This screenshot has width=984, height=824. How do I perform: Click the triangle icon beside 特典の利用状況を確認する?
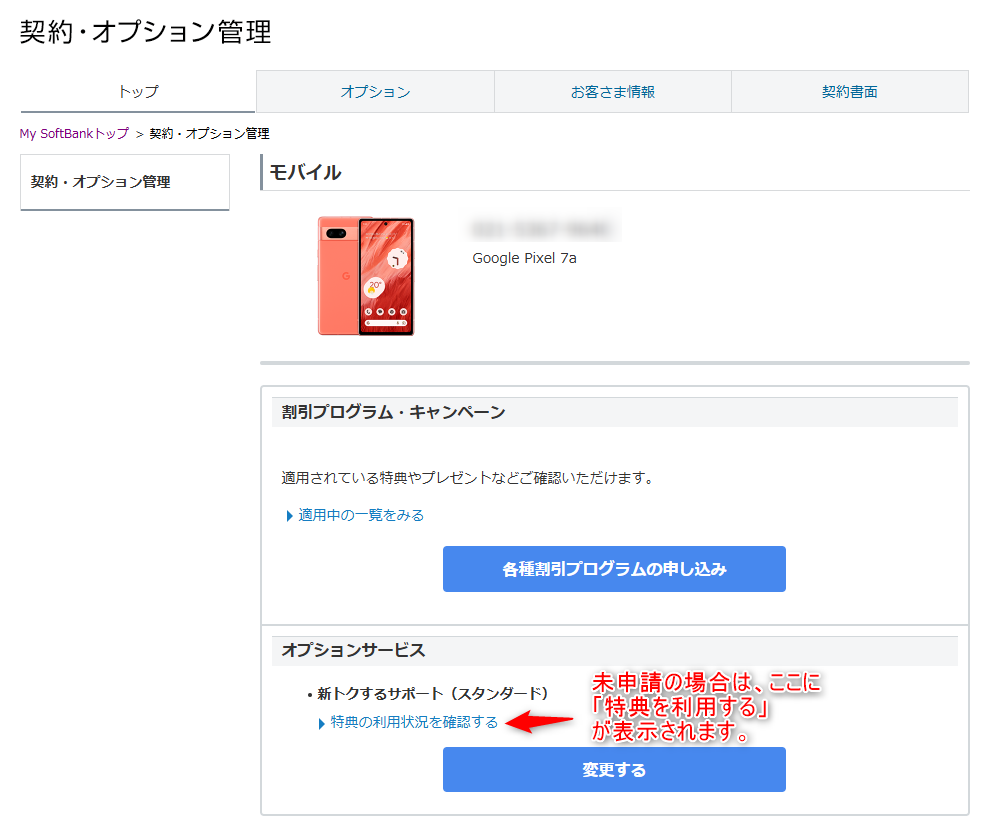[x=321, y=723]
